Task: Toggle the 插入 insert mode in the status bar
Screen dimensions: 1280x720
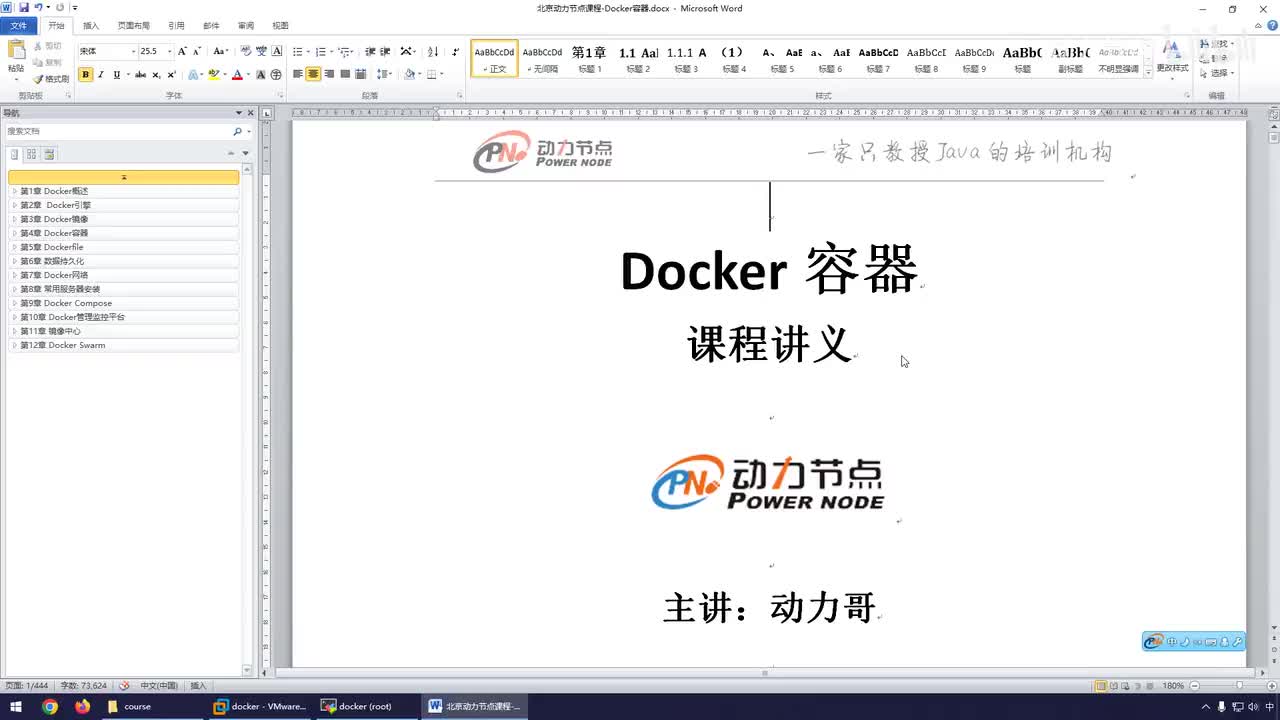Action: tap(198, 686)
